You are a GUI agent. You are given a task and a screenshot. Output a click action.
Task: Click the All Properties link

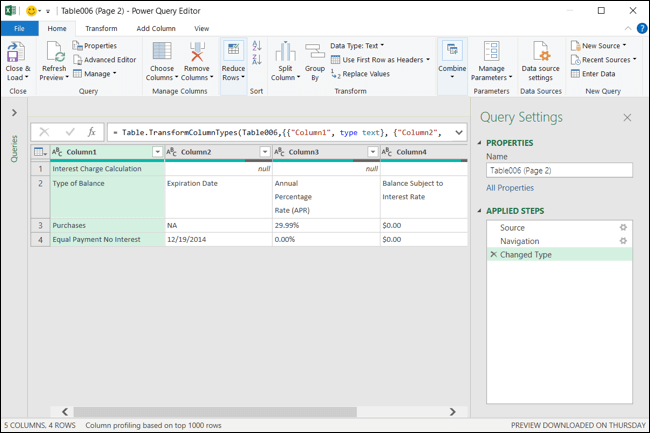(x=509, y=188)
